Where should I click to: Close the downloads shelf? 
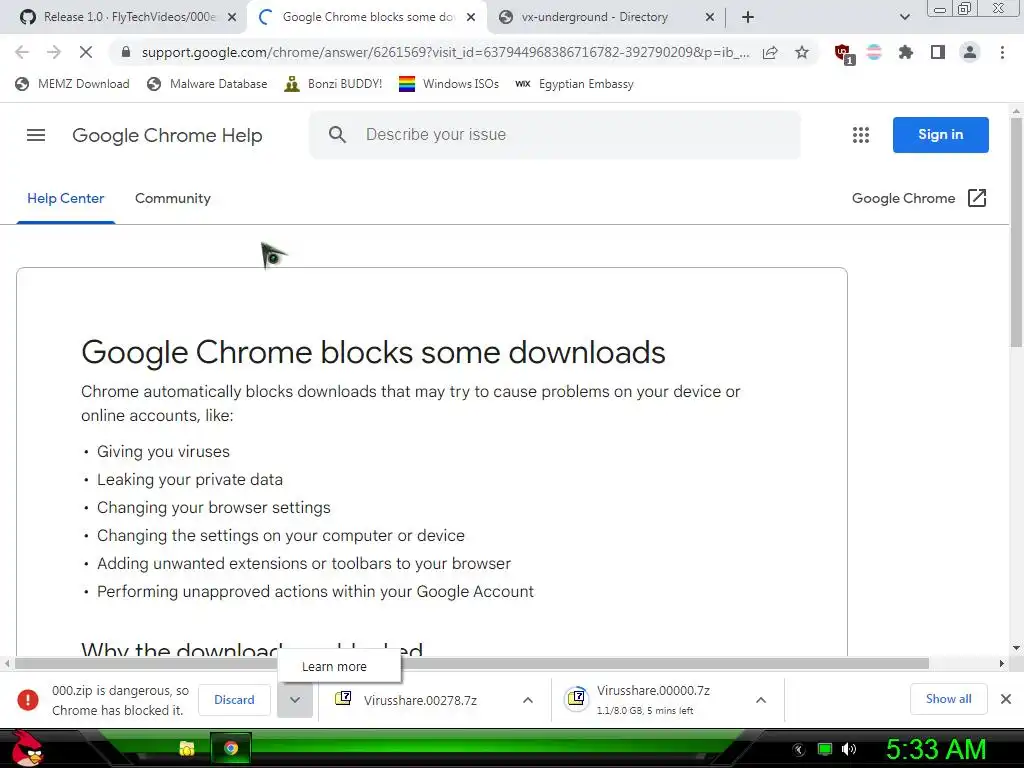coord(1006,699)
